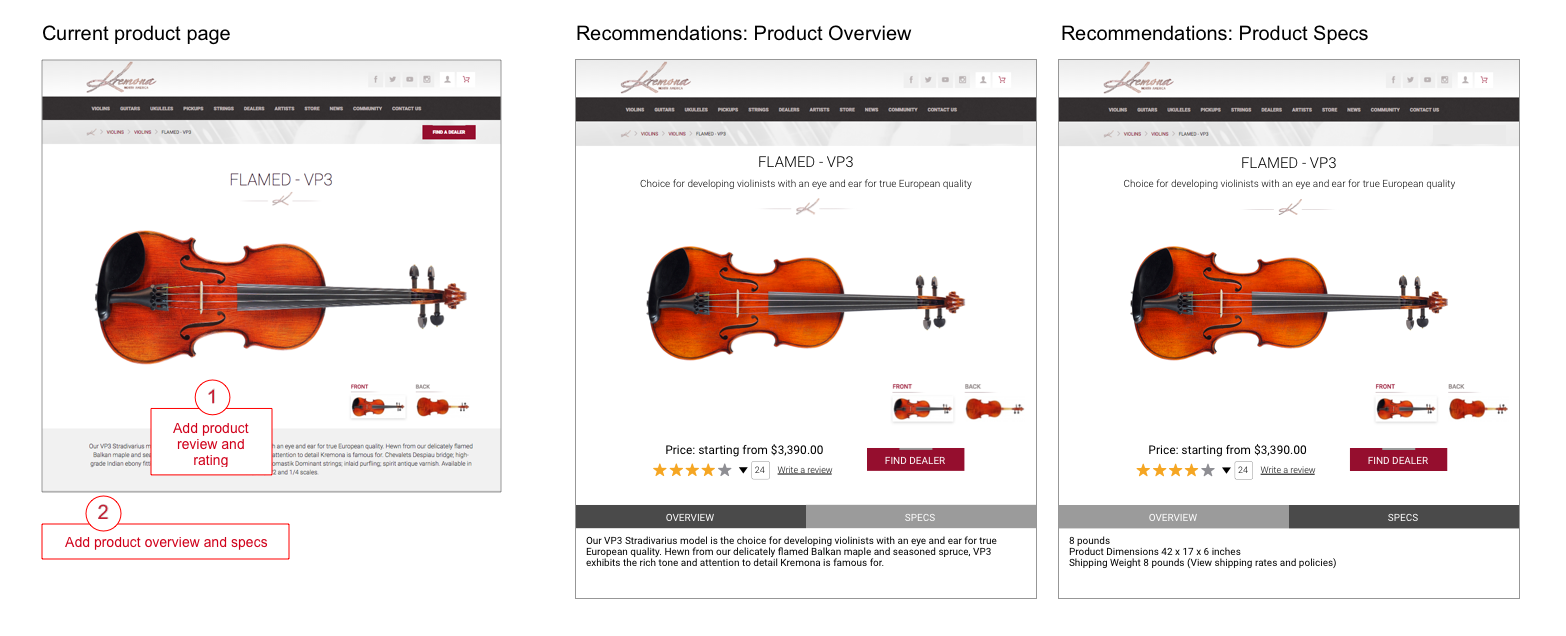1566x636 pixels.
Task: Click FIND A DEALER button on current page
Action: tap(448, 132)
